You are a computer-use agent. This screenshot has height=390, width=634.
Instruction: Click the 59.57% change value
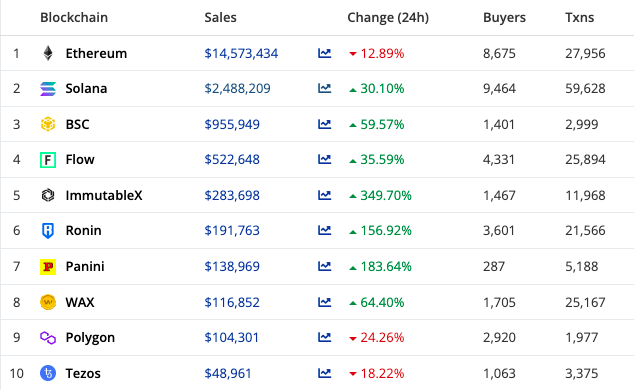pyautogui.click(x=382, y=124)
